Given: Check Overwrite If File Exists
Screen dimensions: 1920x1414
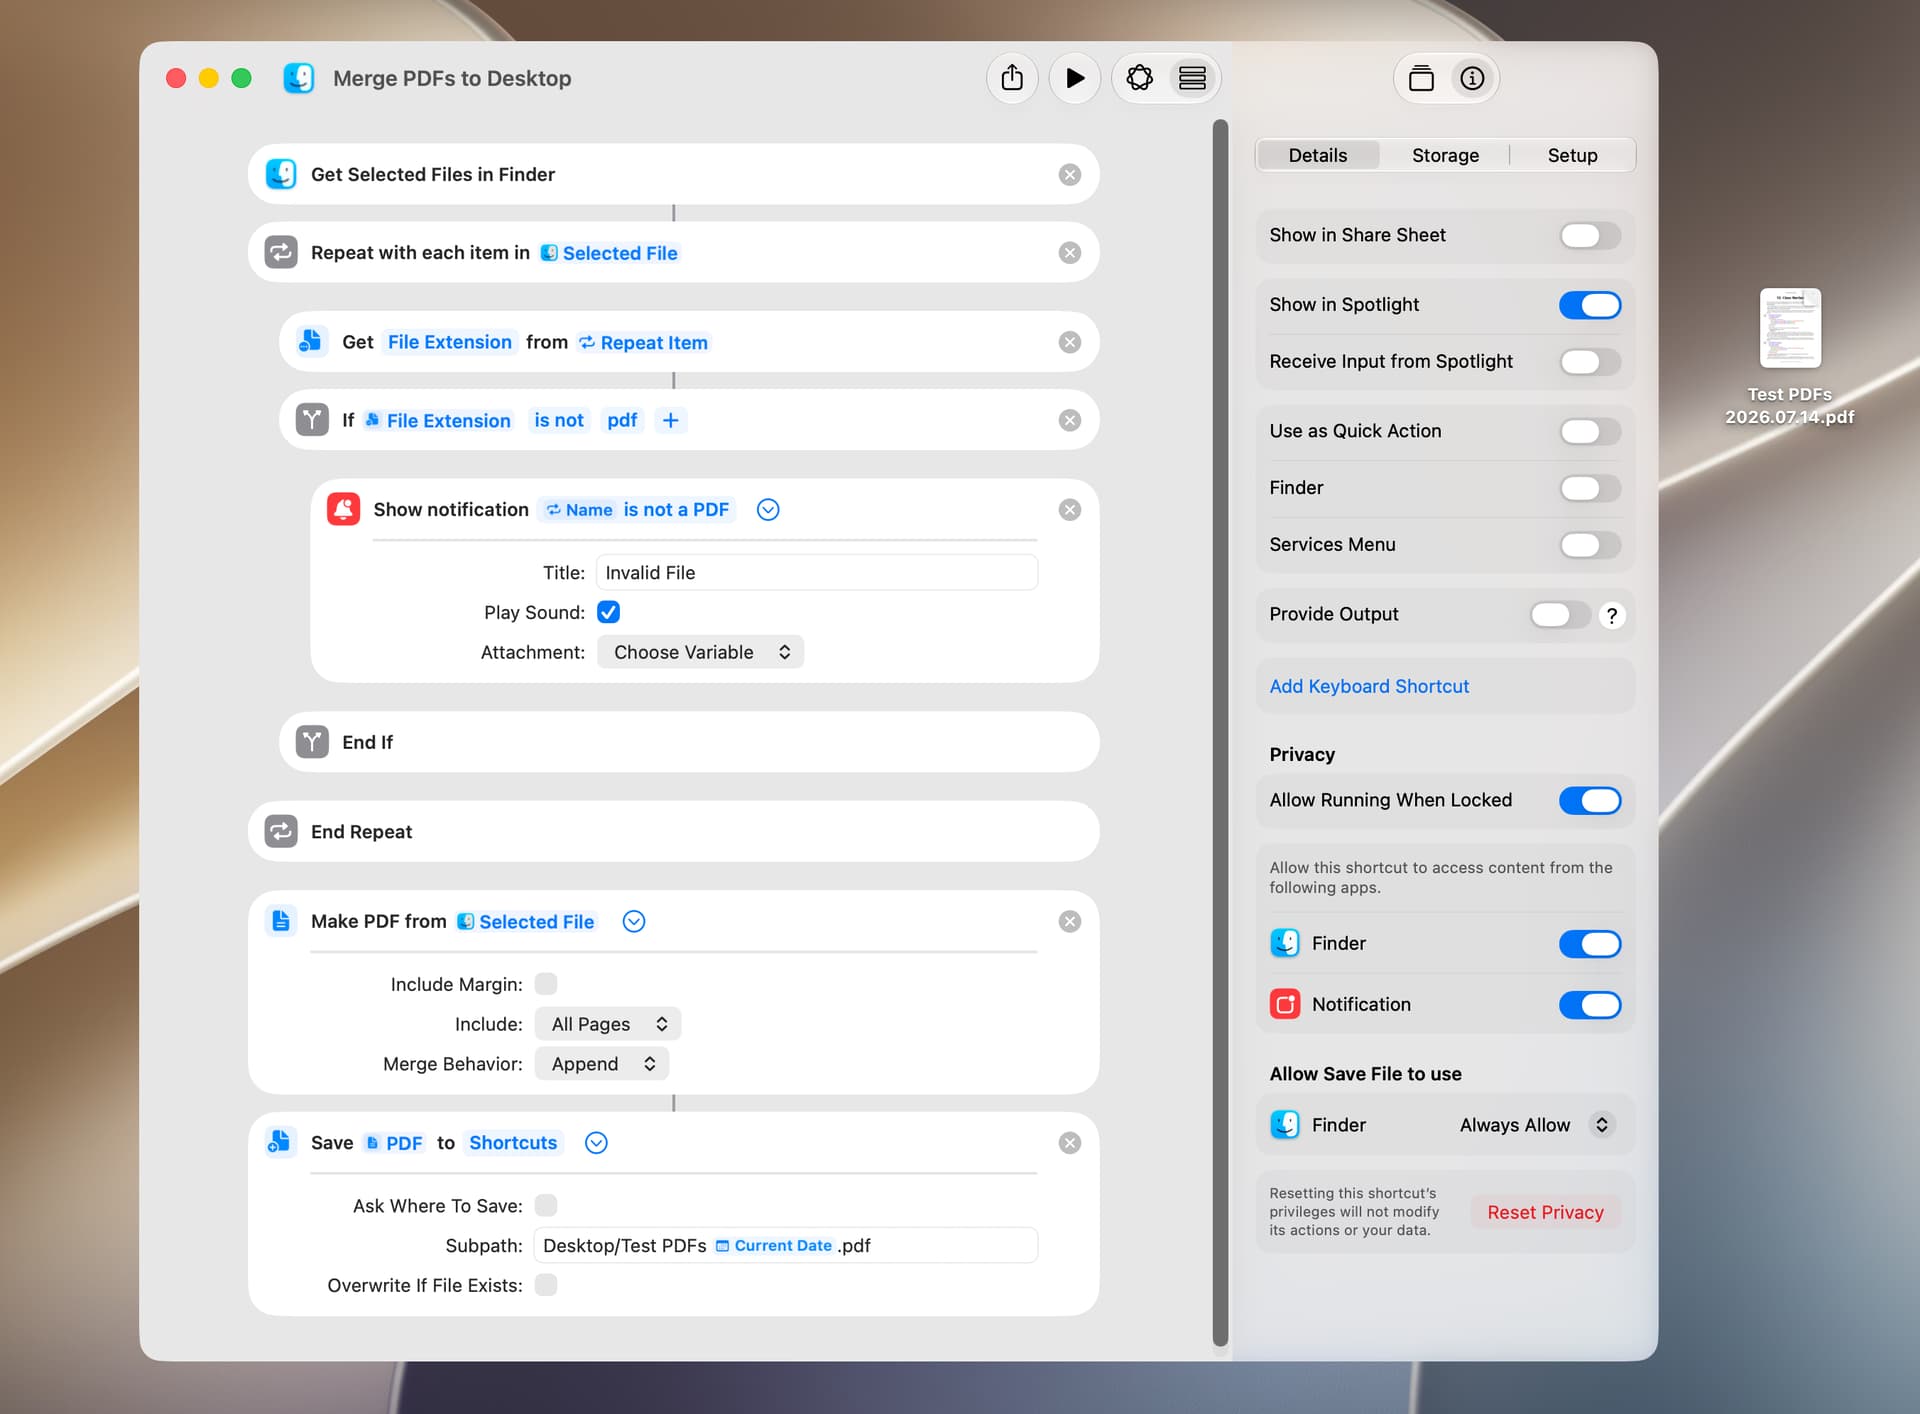Looking at the screenshot, I should (x=546, y=1285).
